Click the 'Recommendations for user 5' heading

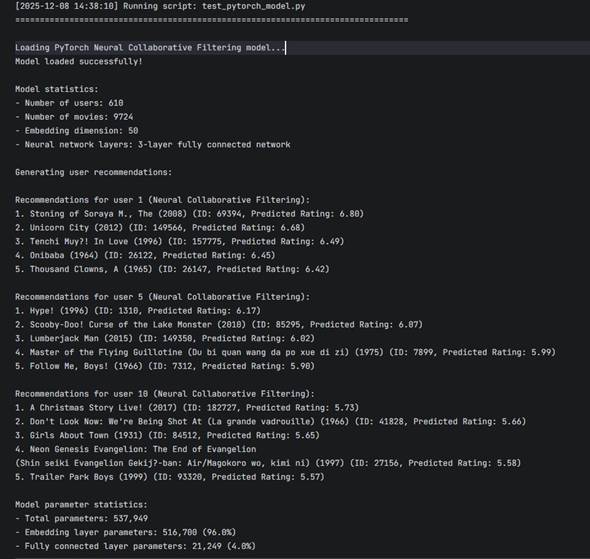163,297
